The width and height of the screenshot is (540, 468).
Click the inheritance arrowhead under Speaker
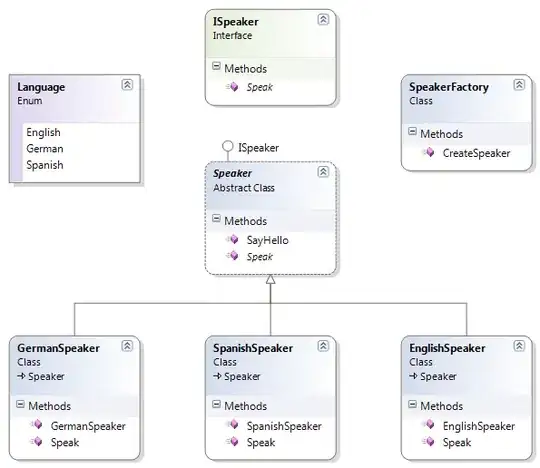(271, 279)
